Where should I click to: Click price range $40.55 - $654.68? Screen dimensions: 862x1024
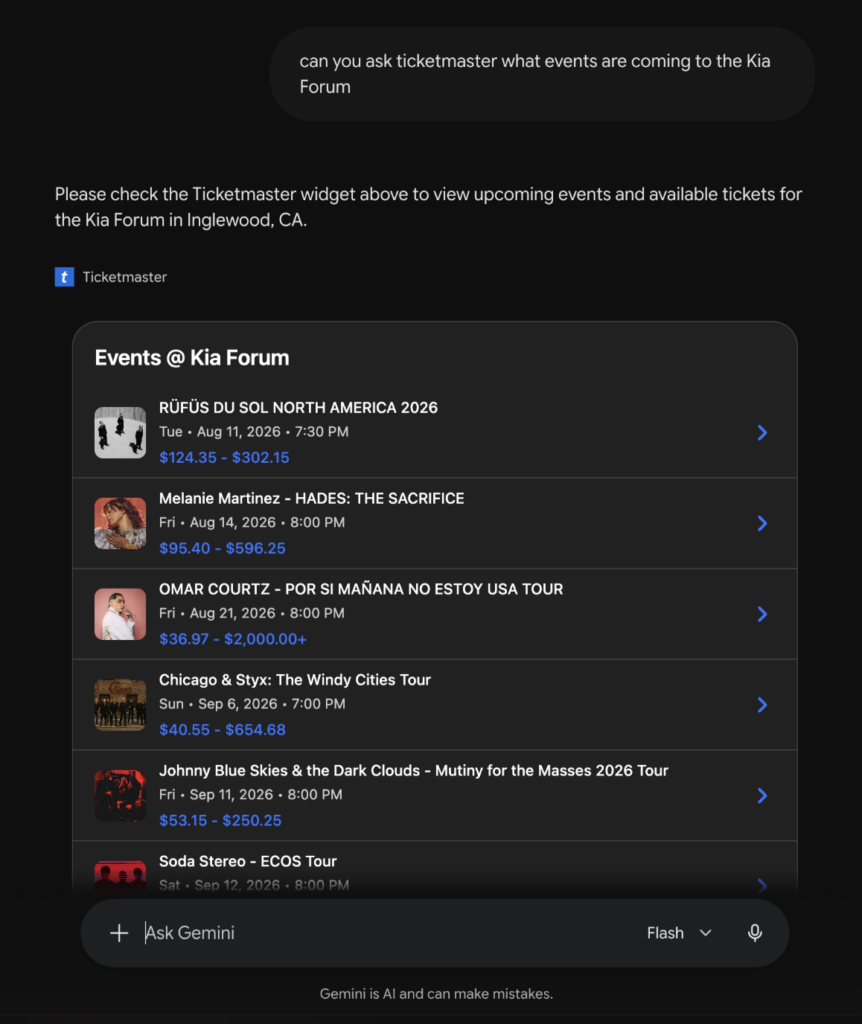(222, 729)
